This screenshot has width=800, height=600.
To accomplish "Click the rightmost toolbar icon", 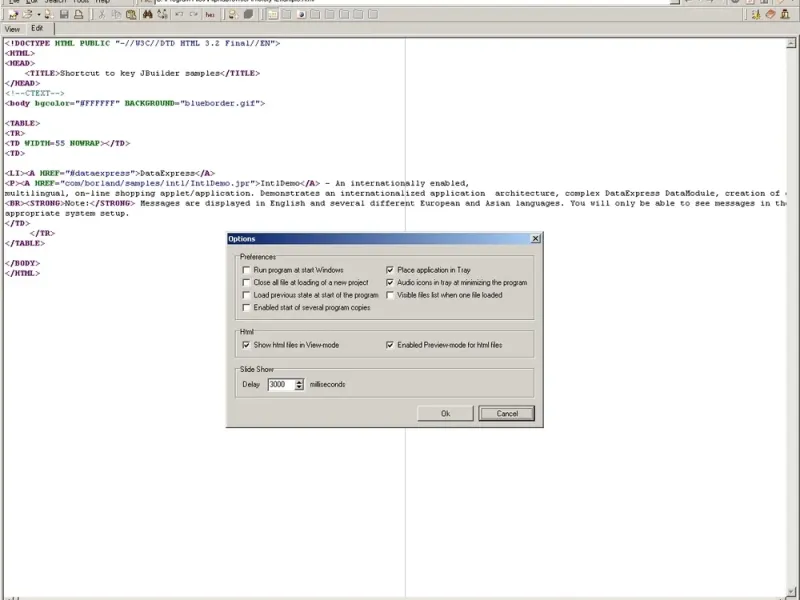I will coord(785,15).
